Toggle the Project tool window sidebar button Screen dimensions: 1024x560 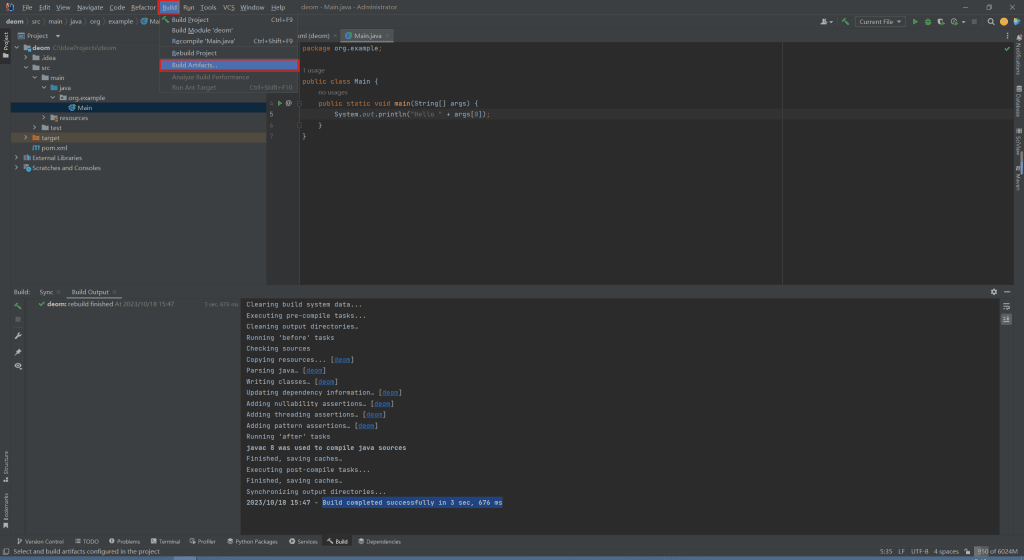pyautogui.click(x=5, y=42)
